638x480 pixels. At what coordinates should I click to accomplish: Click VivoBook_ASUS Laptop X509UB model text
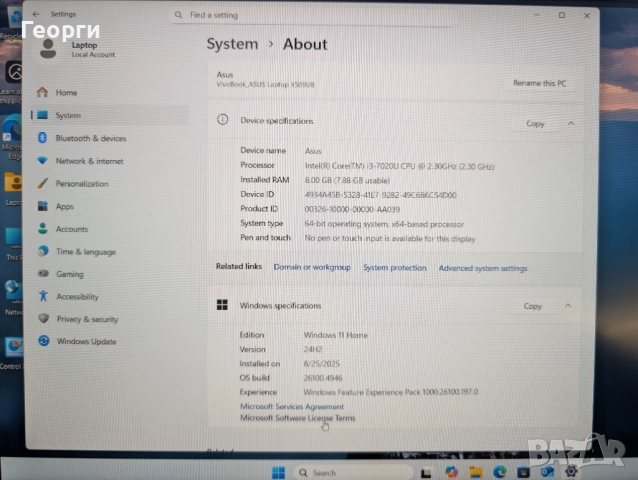click(265, 85)
